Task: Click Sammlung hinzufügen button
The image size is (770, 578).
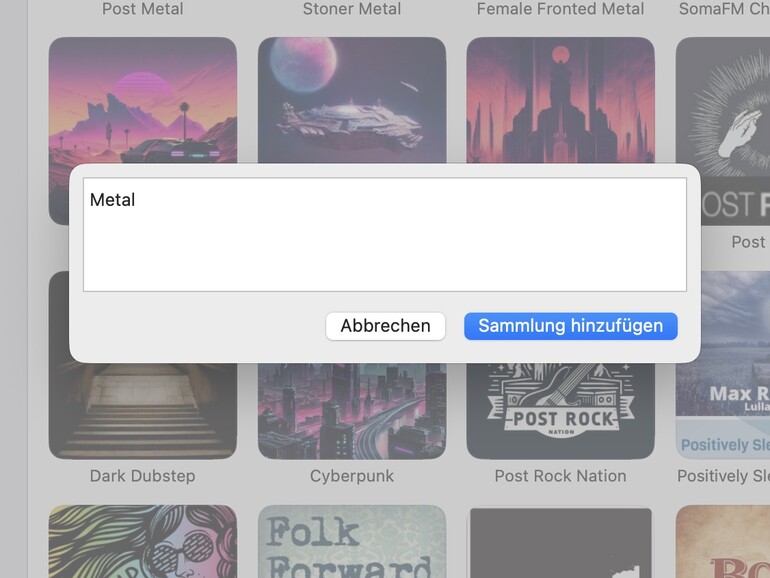Action: click(571, 326)
